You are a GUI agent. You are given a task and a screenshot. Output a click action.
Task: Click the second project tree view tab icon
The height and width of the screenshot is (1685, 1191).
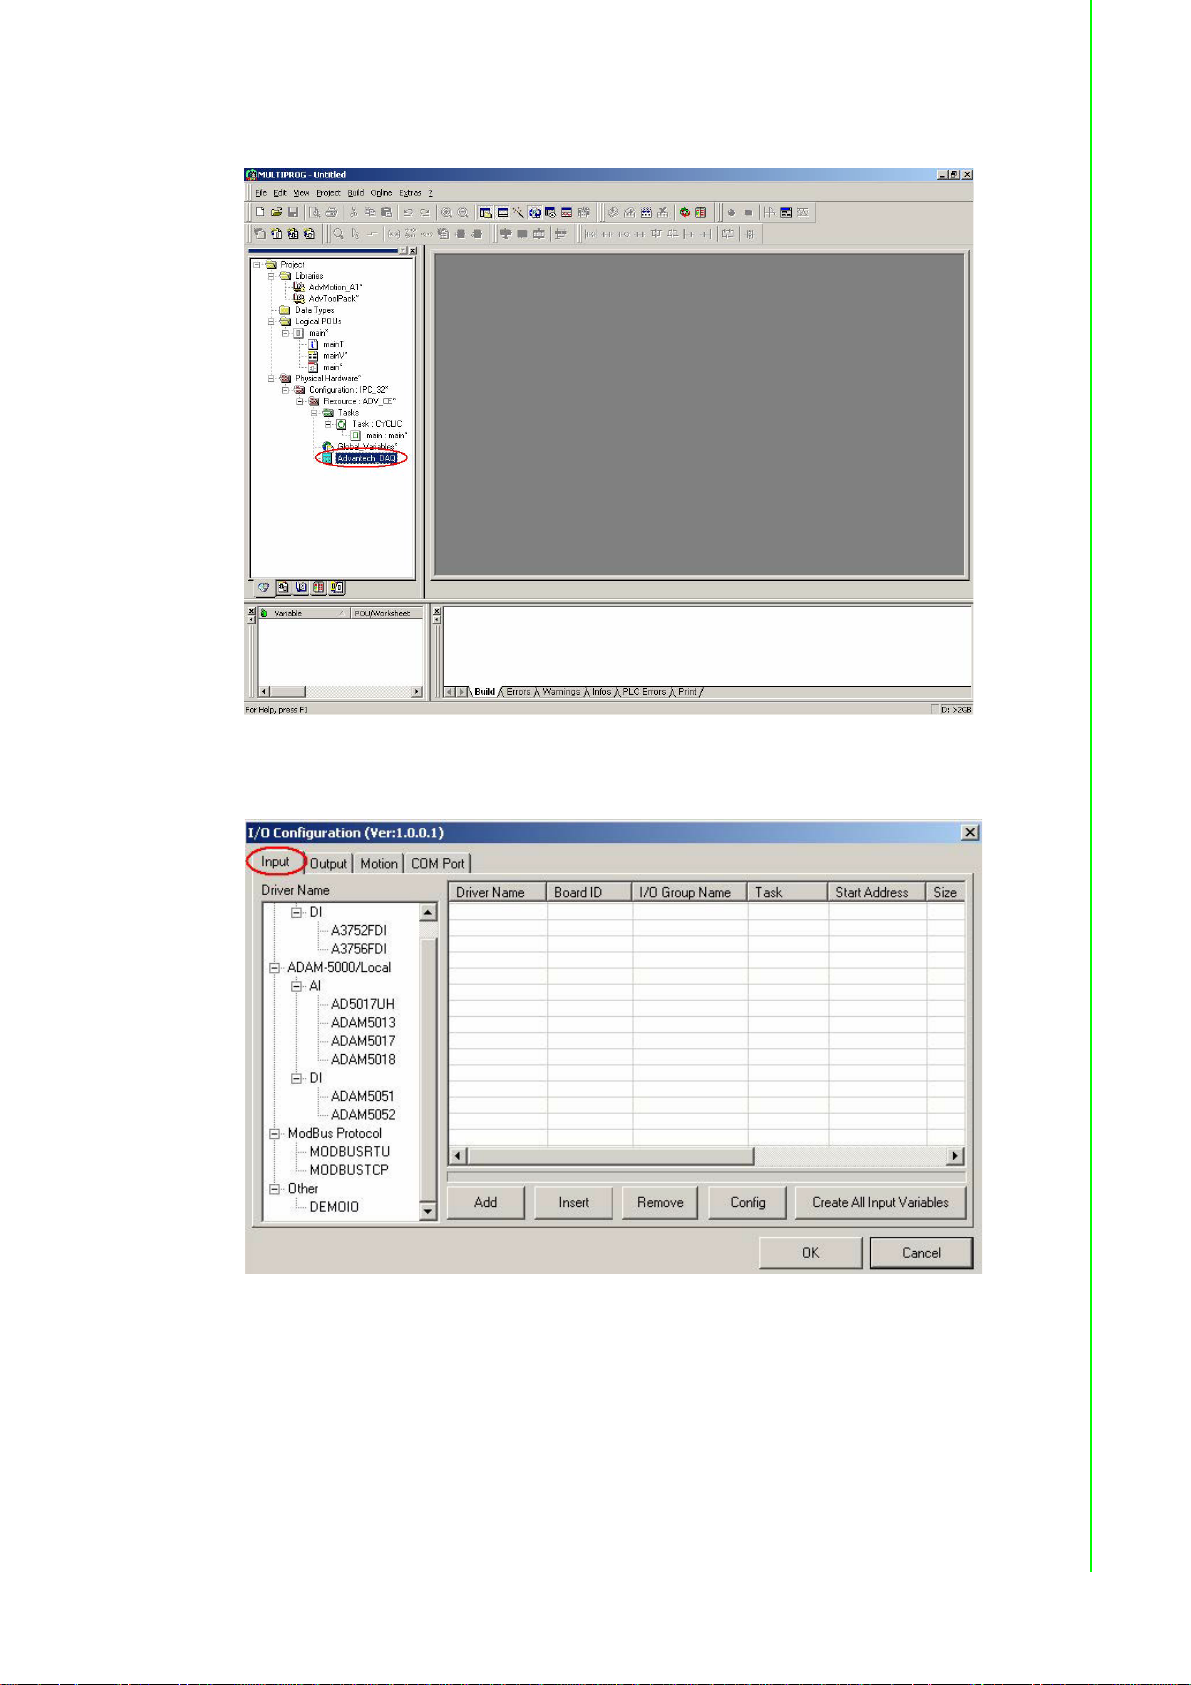click(283, 588)
